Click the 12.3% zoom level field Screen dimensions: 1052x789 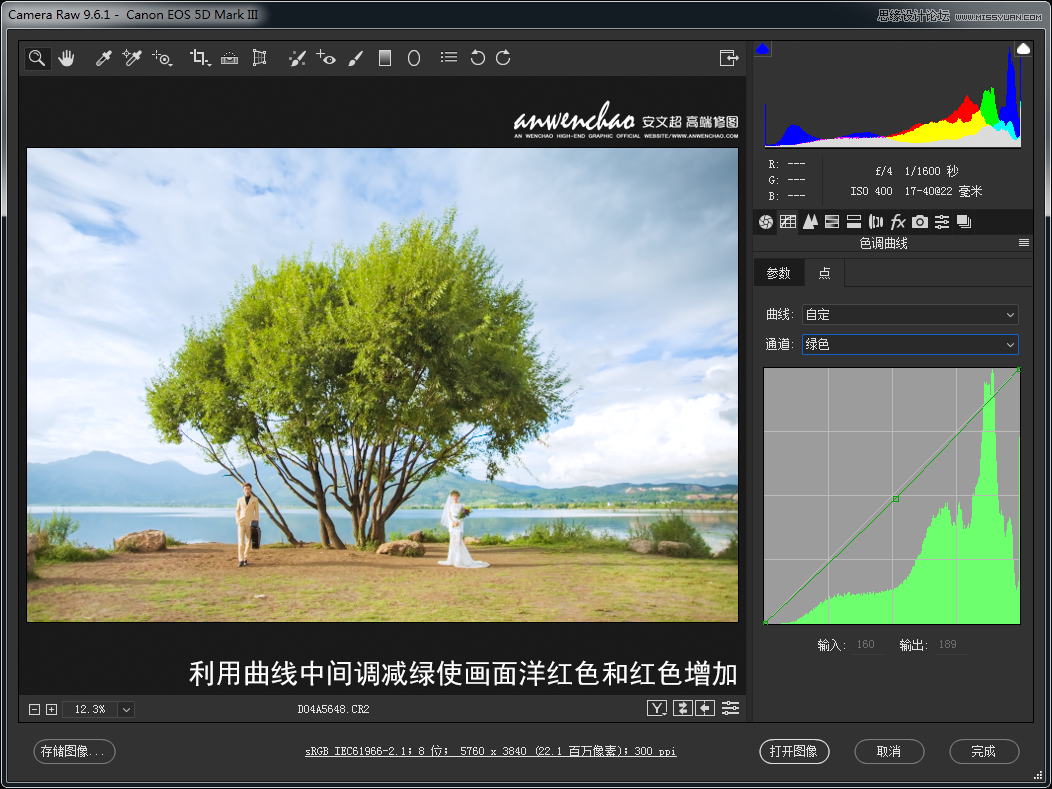pyautogui.click(x=90, y=709)
